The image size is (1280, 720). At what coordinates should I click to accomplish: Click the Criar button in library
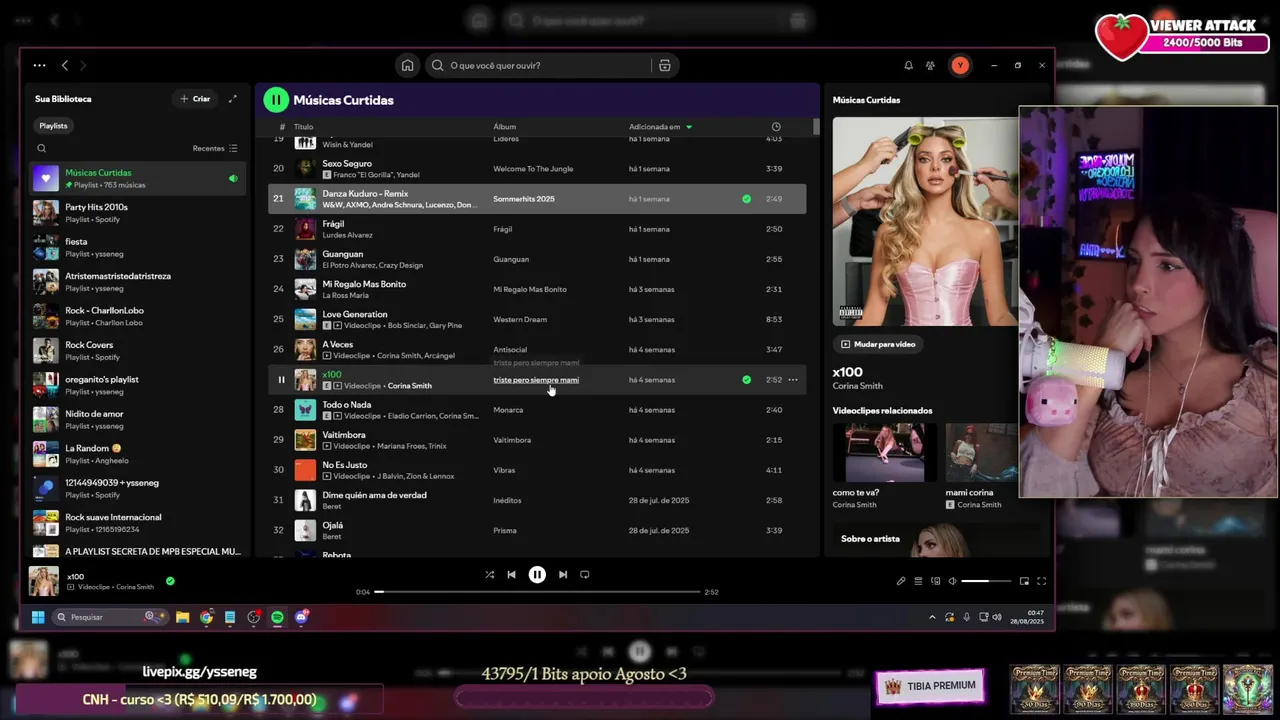195,99
